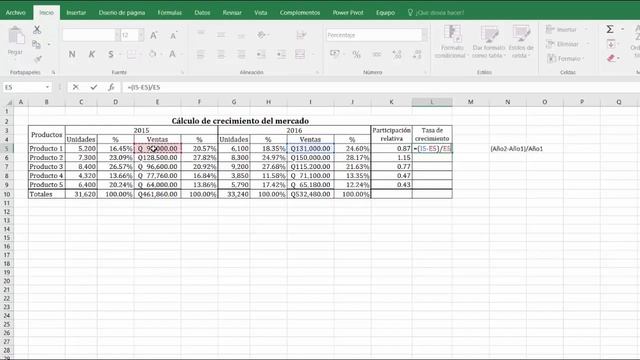Select the Totales cell
Image resolution: width=640 pixels, height=360 pixels.
click(x=47, y=194)
